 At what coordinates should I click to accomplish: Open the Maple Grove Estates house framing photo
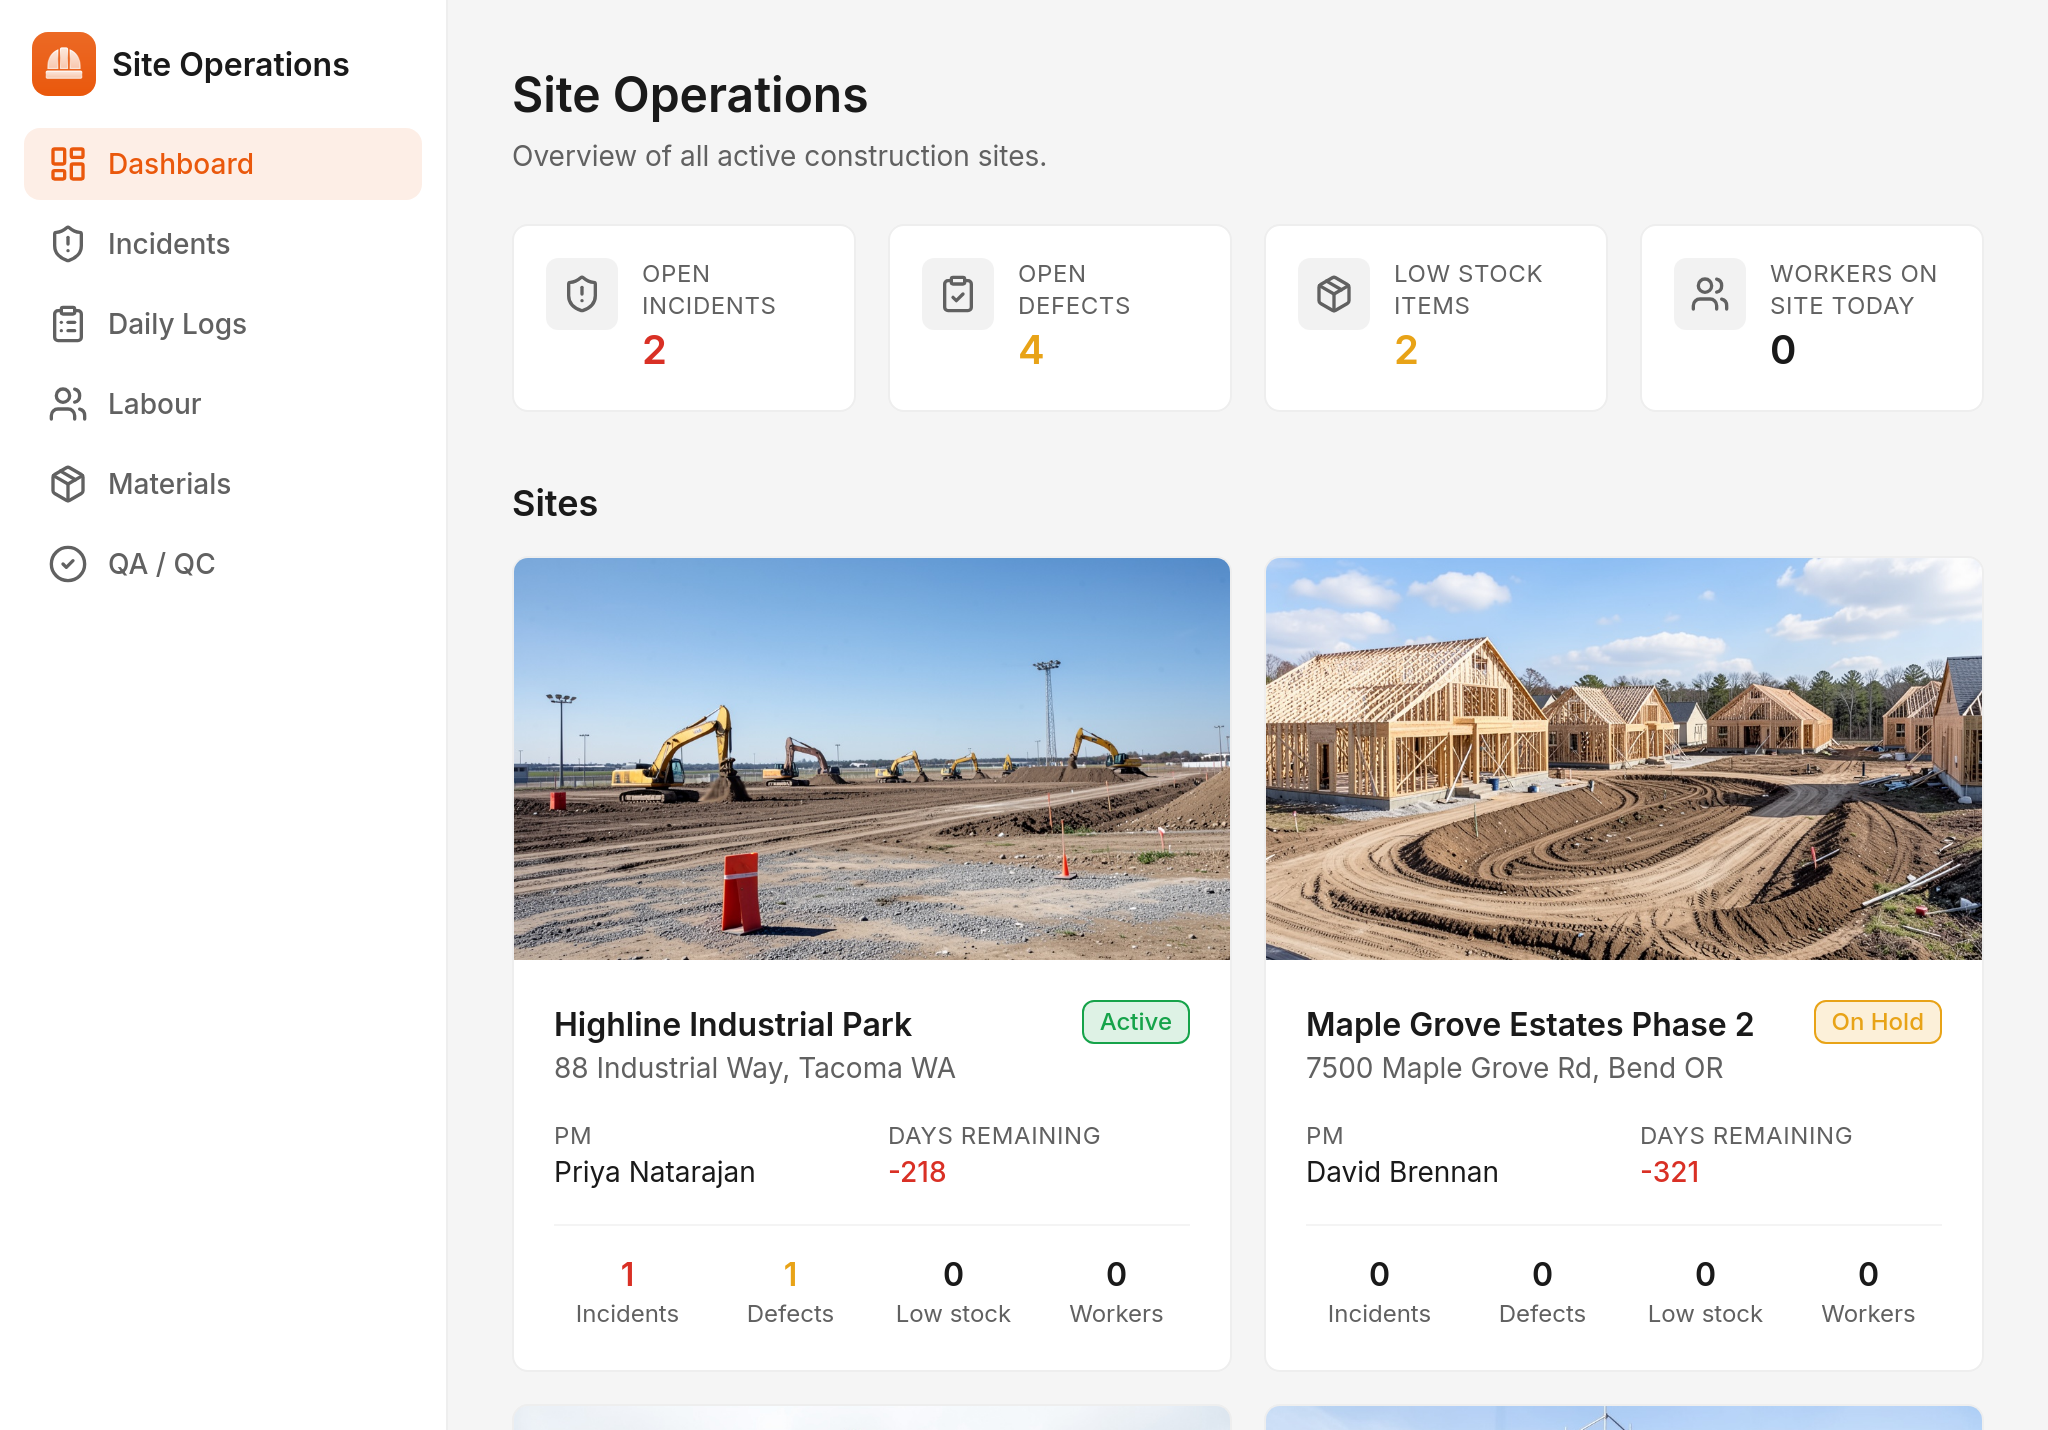[x=1624, y=759]
